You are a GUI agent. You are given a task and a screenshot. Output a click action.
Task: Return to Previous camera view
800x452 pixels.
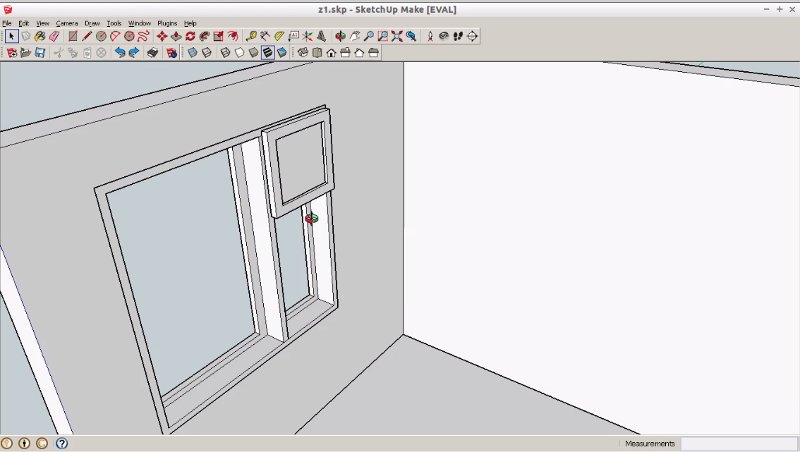(x=411, y=36)
